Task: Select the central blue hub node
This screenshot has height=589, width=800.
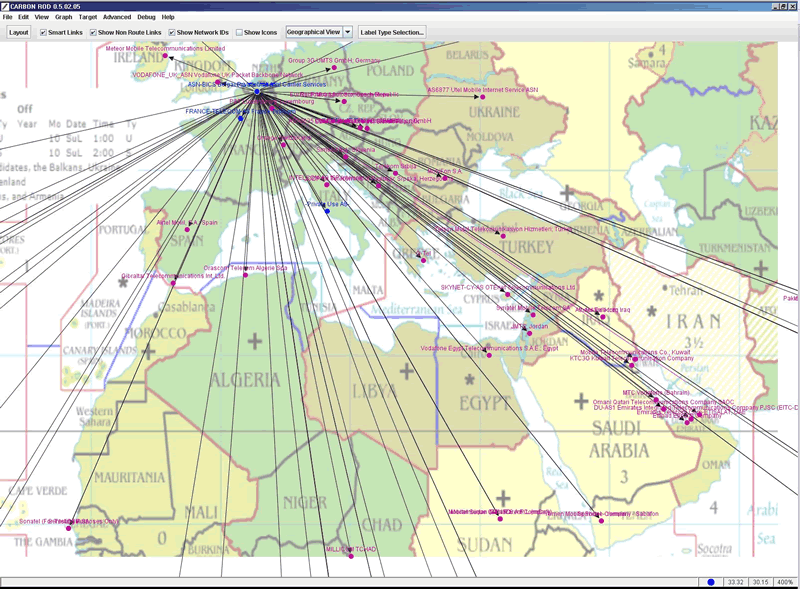Action: pos(257,91)
